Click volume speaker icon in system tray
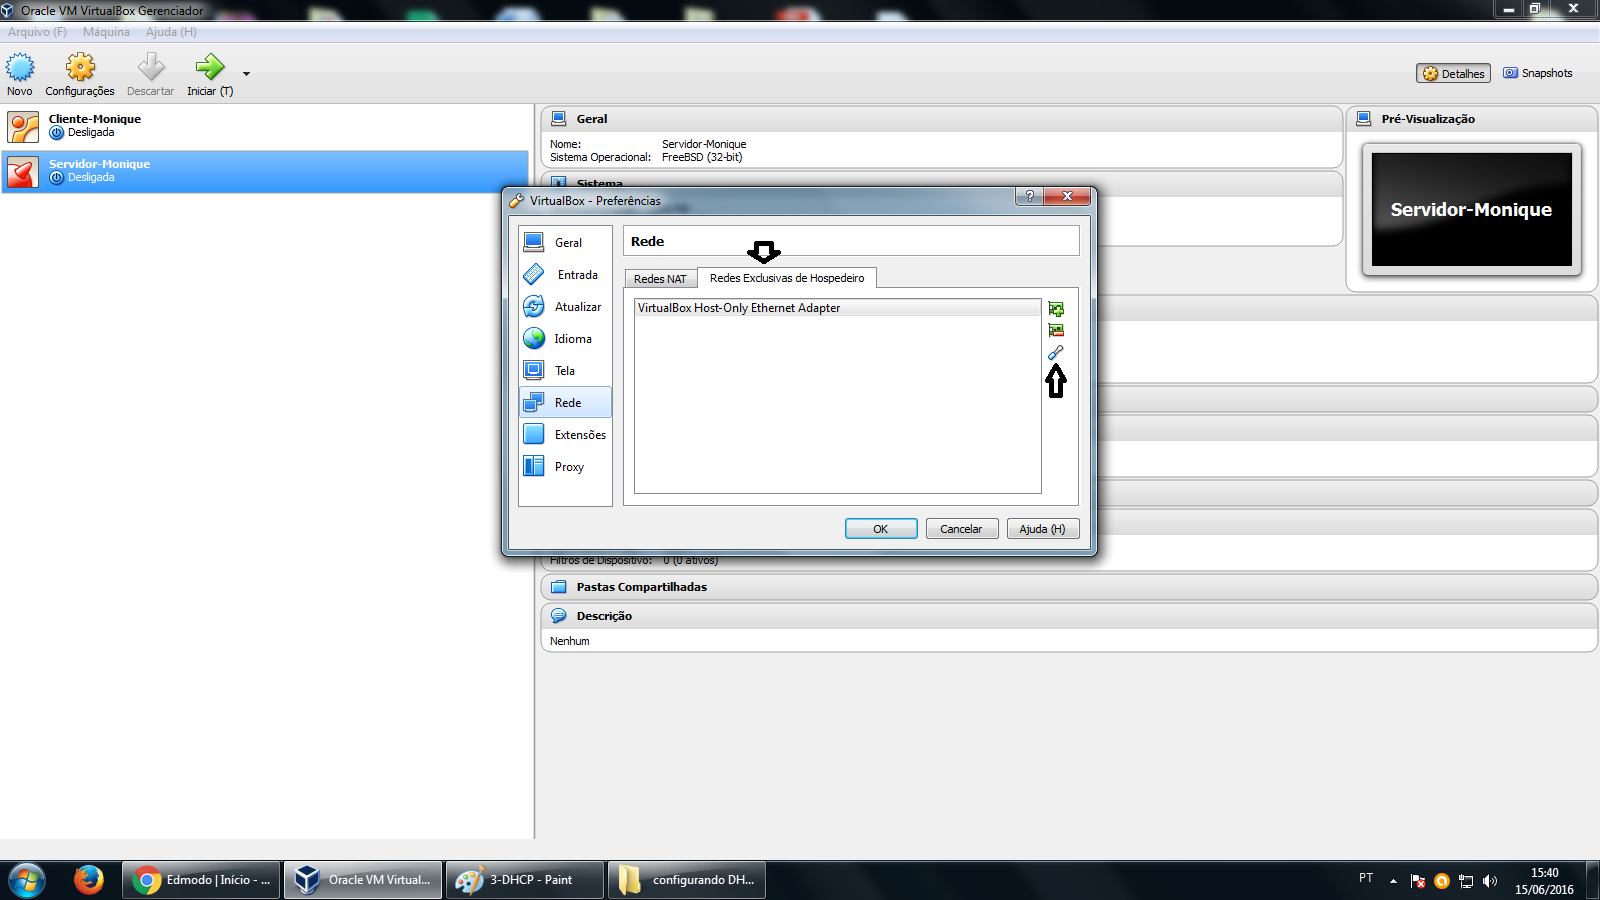1600x900 pixels. tap(1490, 881)
